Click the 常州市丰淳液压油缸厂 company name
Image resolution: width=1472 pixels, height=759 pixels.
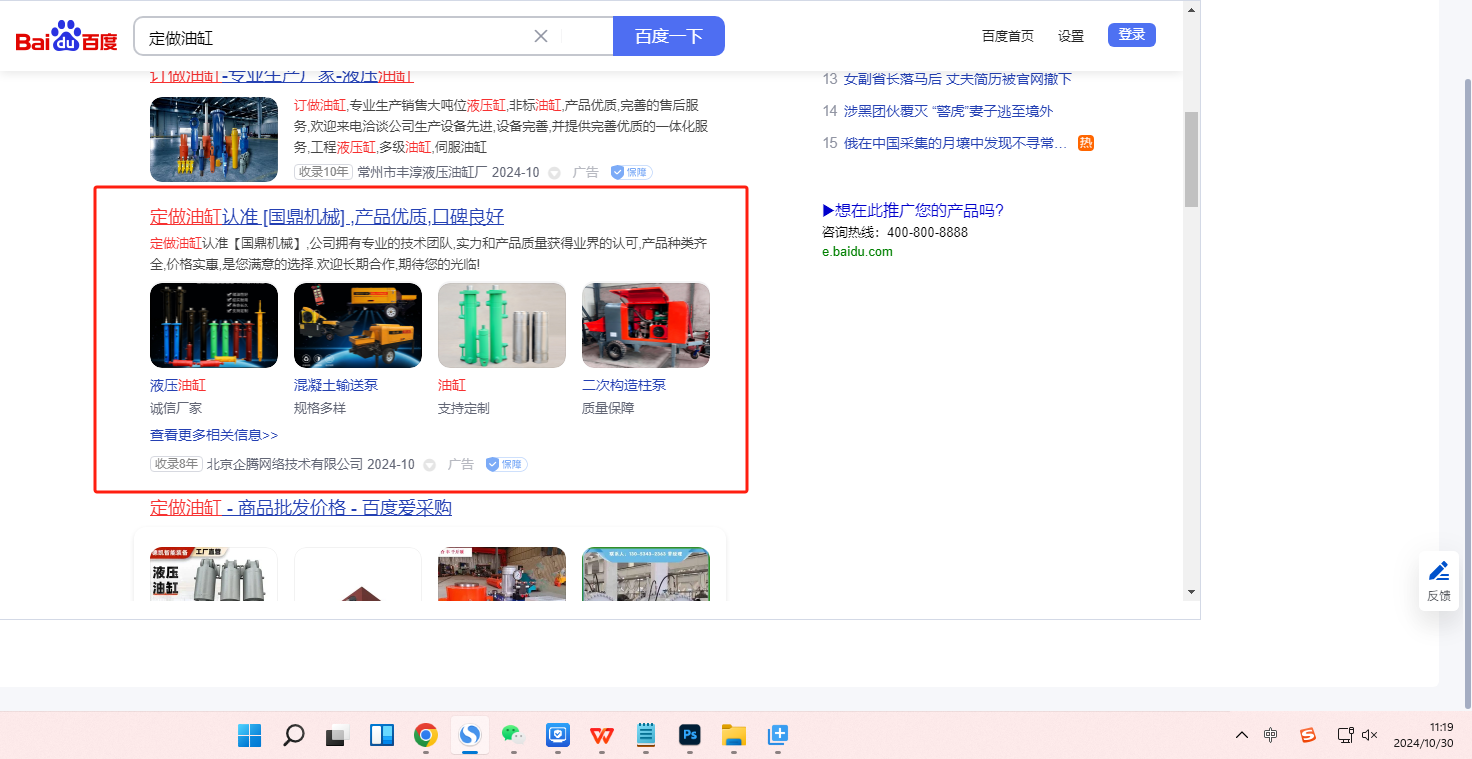point(421,172)
